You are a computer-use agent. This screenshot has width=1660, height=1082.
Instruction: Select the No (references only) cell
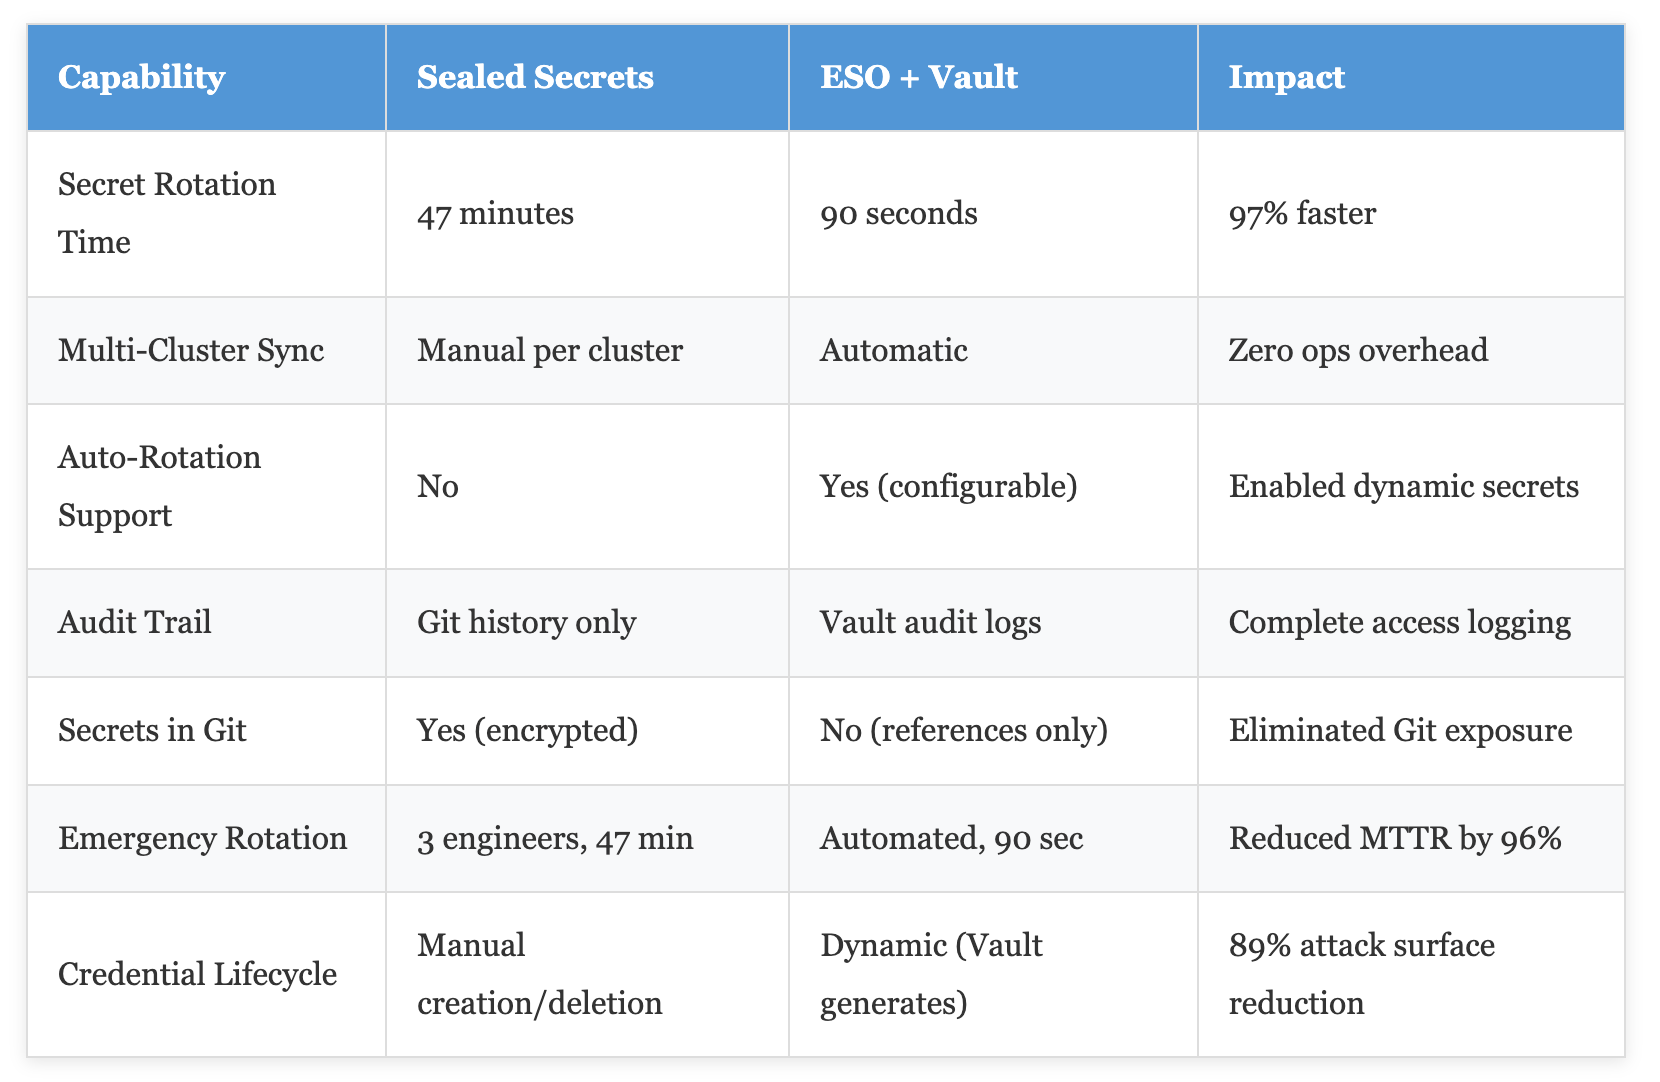click(993, 731)
